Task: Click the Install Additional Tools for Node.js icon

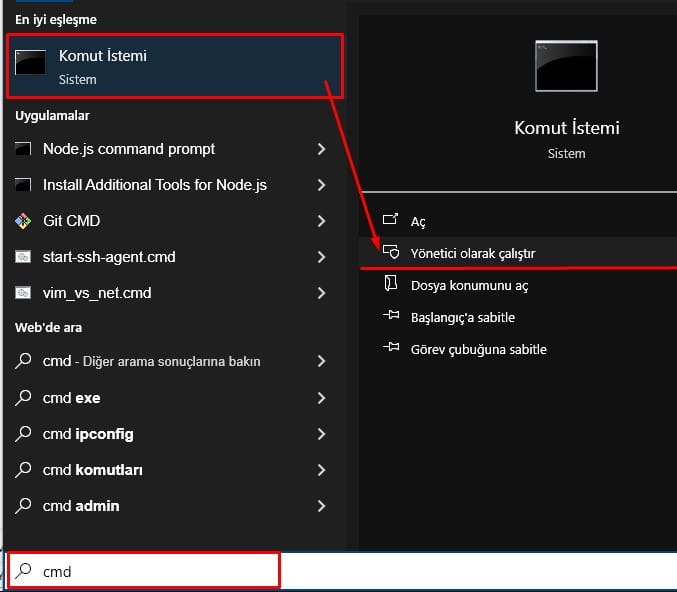Action: (24, 185)
